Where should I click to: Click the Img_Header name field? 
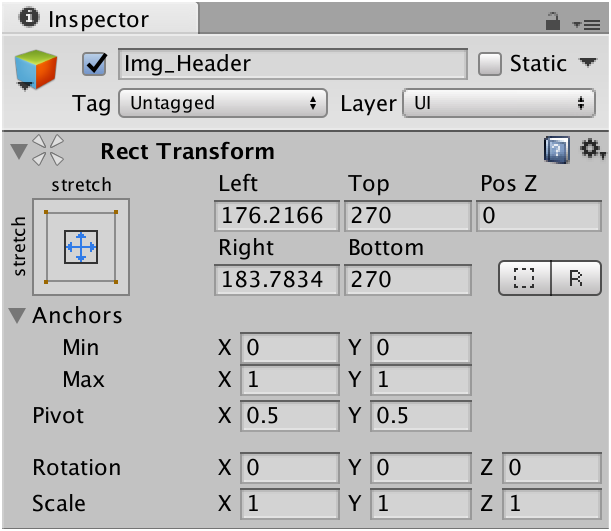coord(292,64)
